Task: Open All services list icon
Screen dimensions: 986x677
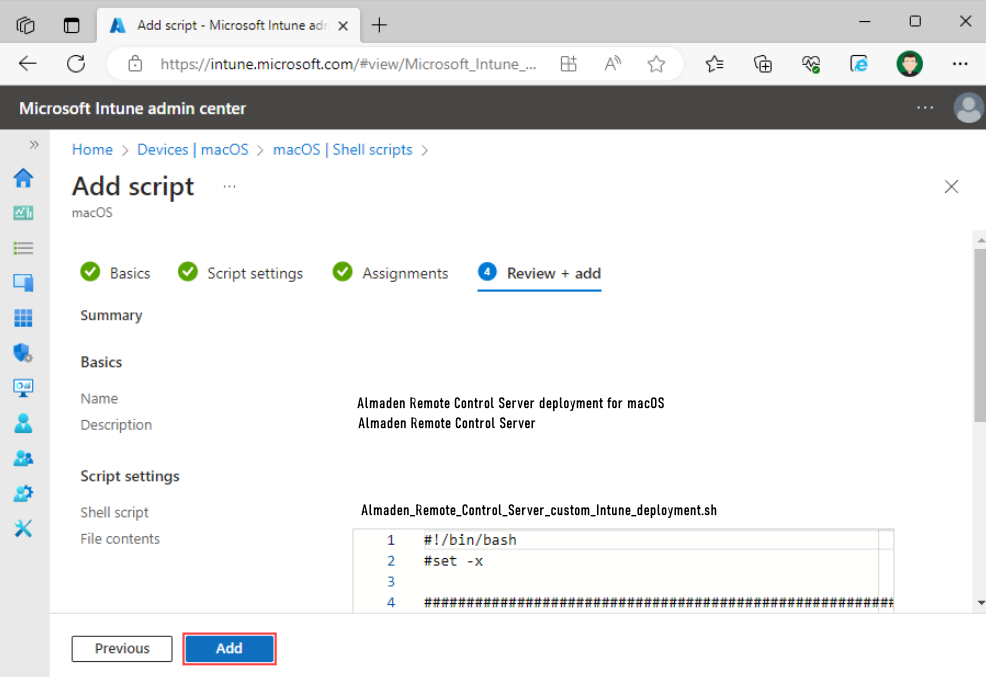Action: coord(23,248)
